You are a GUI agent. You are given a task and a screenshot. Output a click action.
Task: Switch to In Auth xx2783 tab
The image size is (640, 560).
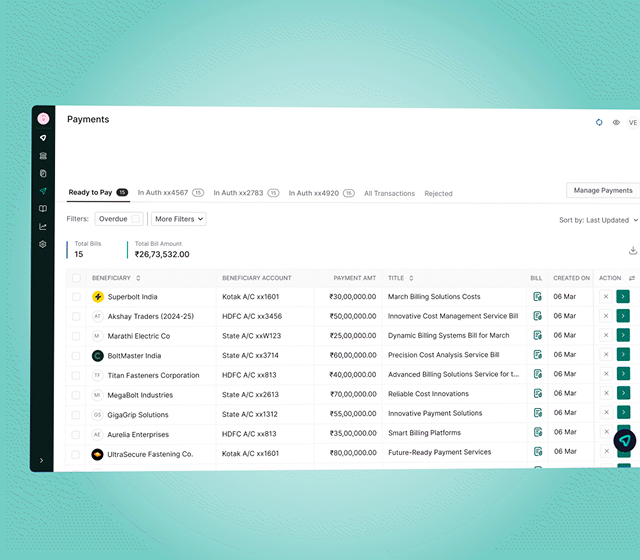tap(246, 193)
